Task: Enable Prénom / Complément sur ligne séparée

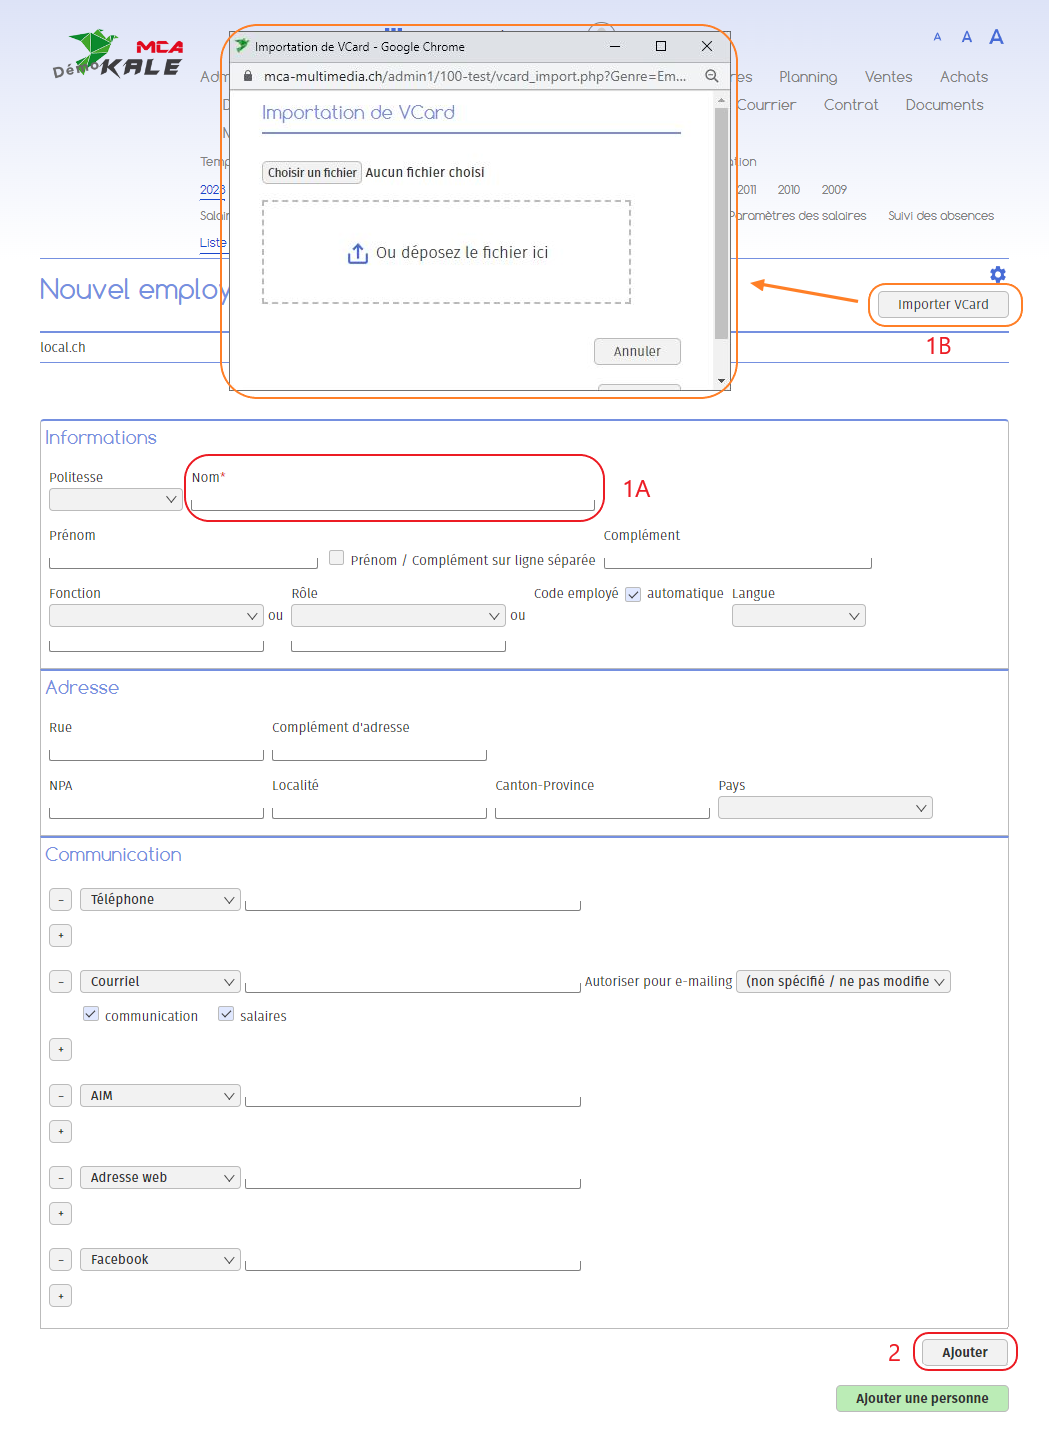Action: click(x=337, y=558)
